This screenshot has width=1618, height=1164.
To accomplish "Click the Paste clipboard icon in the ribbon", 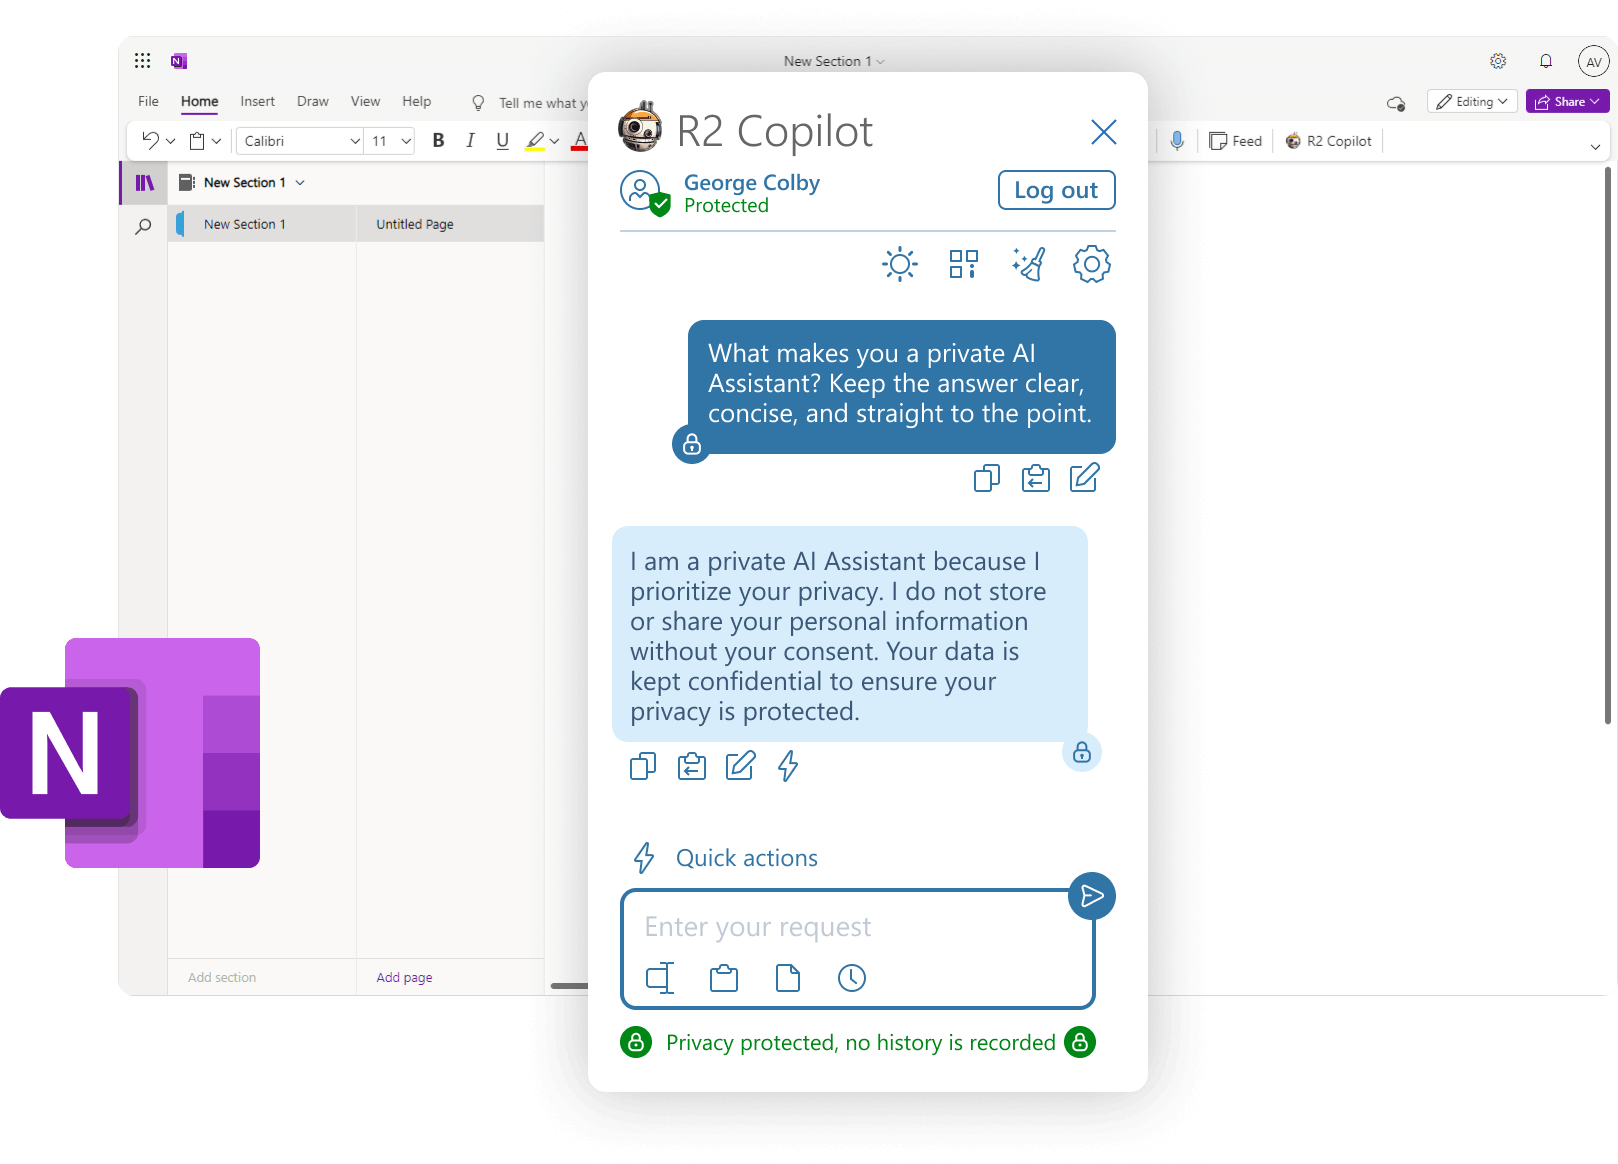I will tap(197, 141).
